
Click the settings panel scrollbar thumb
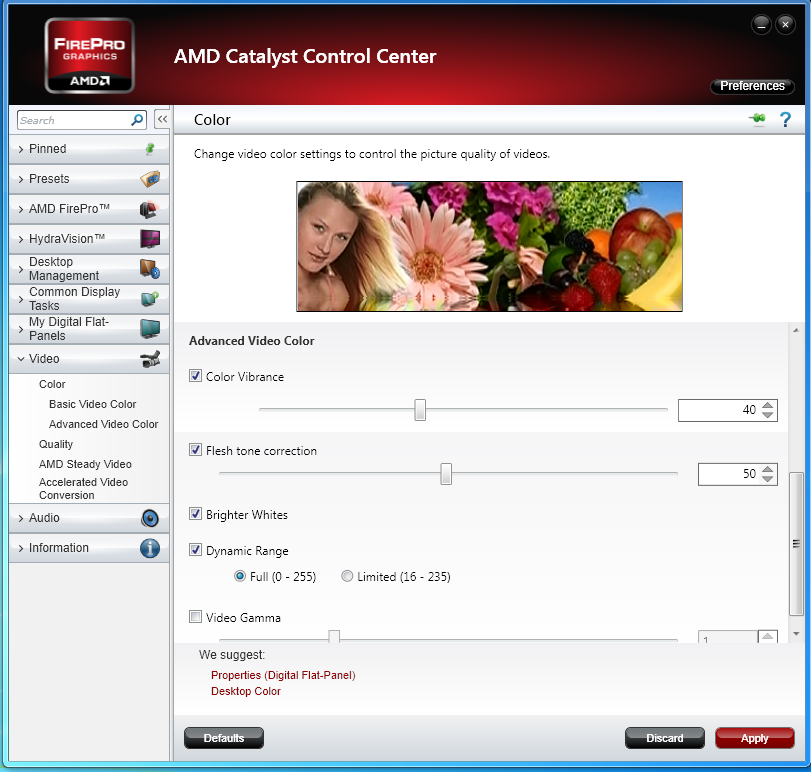796,543
